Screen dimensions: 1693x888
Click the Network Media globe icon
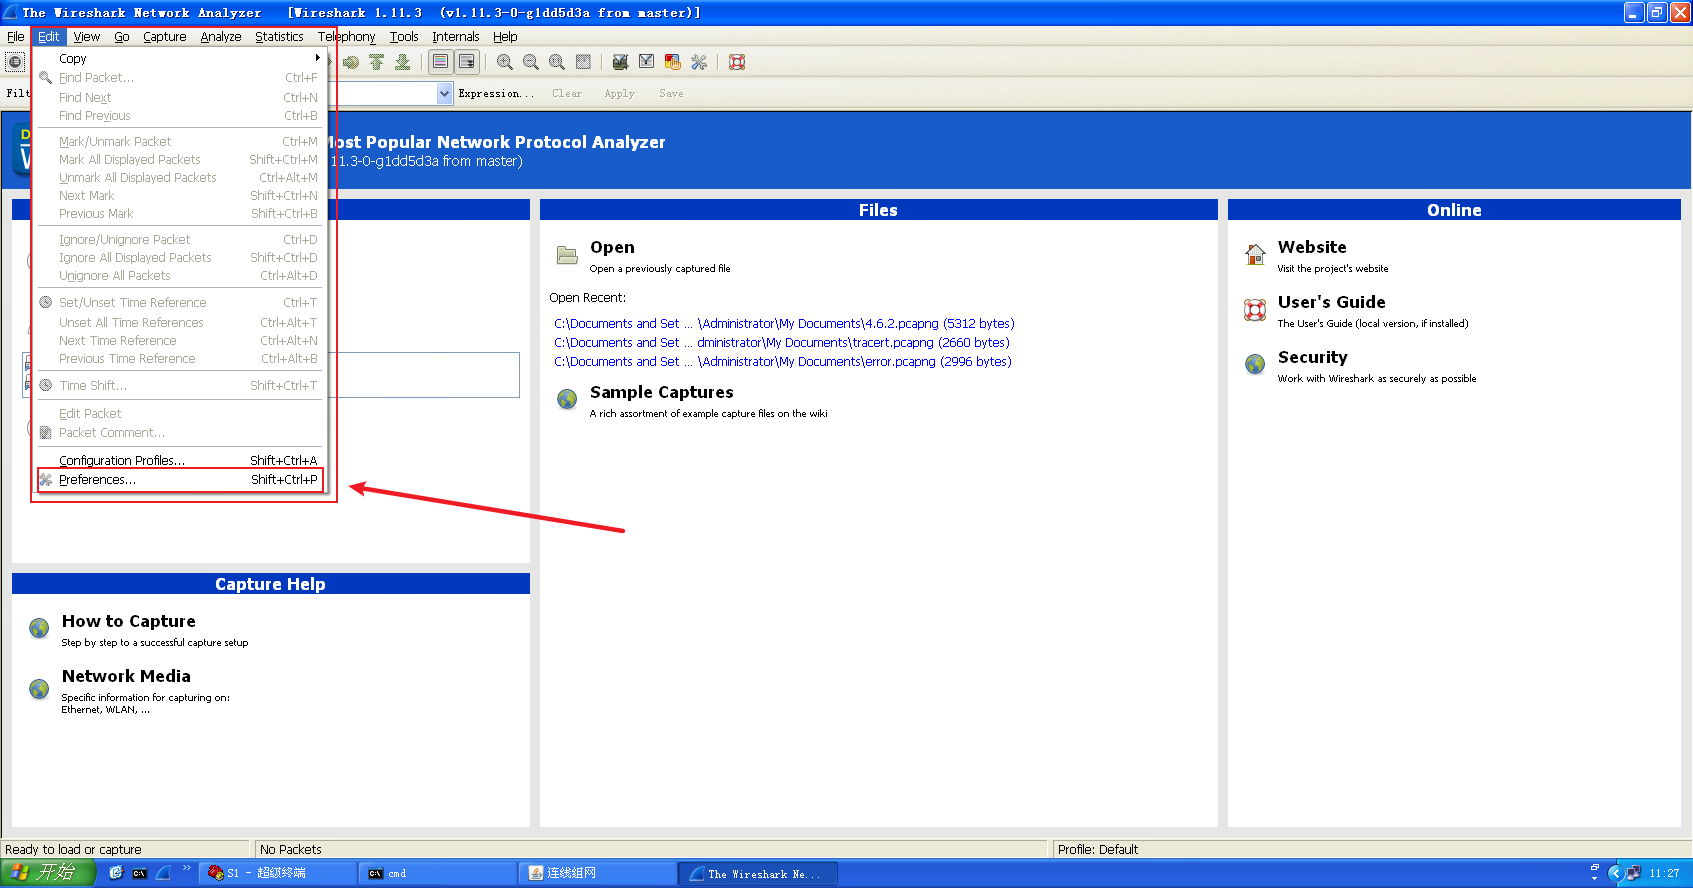click(x=39, y=689)
